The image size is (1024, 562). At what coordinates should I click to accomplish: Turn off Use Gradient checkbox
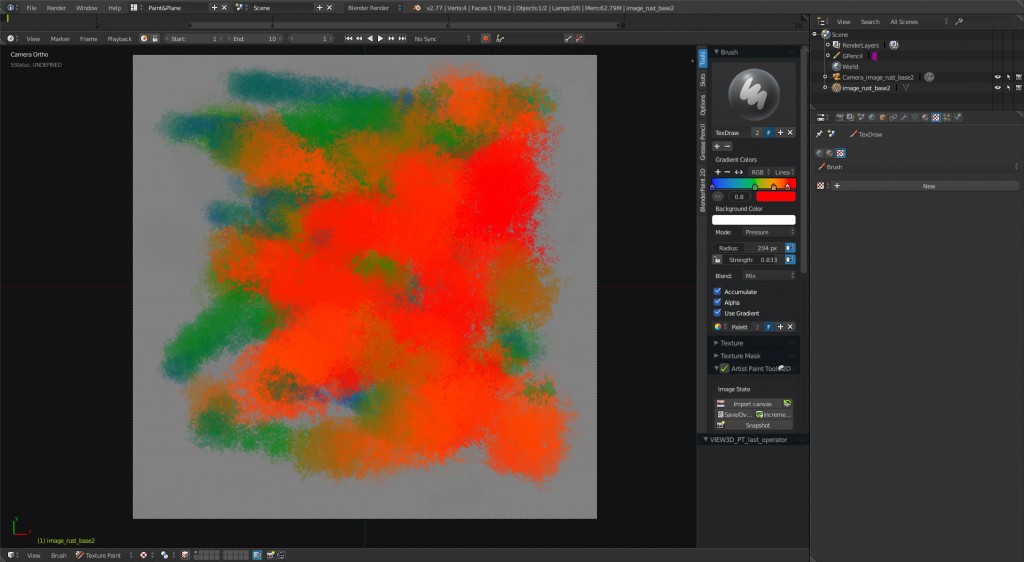pyautogui.click(x=717, y=313)
